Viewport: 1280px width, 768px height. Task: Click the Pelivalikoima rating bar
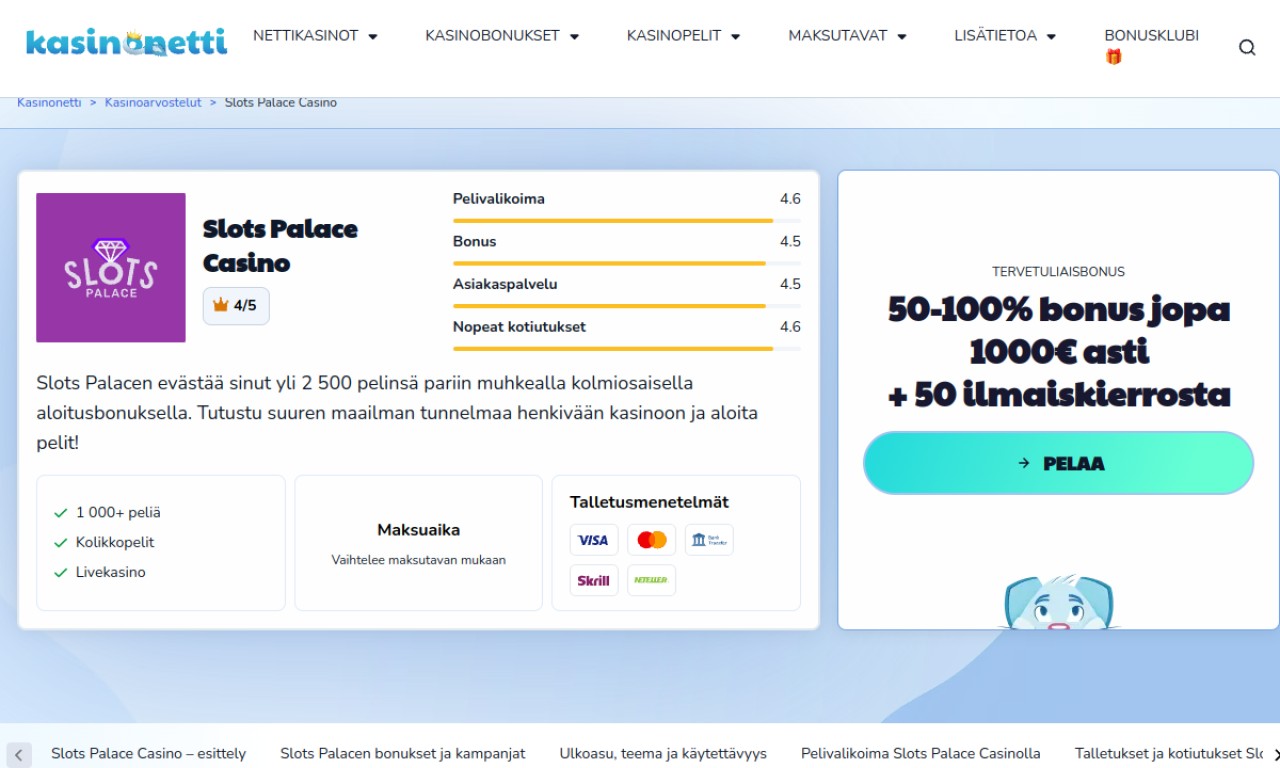[x=627, y=220]
